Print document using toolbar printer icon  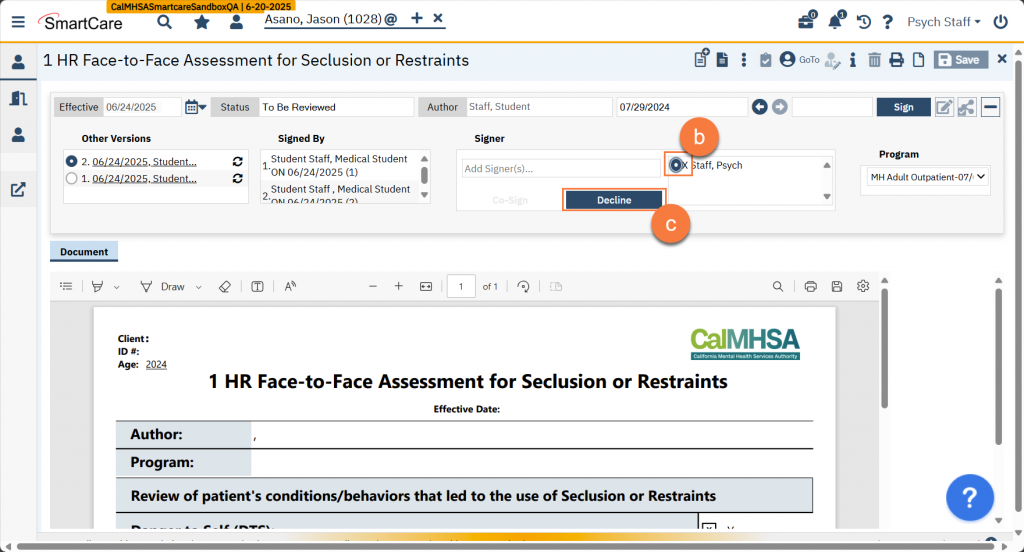pyautogui.click(x=896, y=60)
